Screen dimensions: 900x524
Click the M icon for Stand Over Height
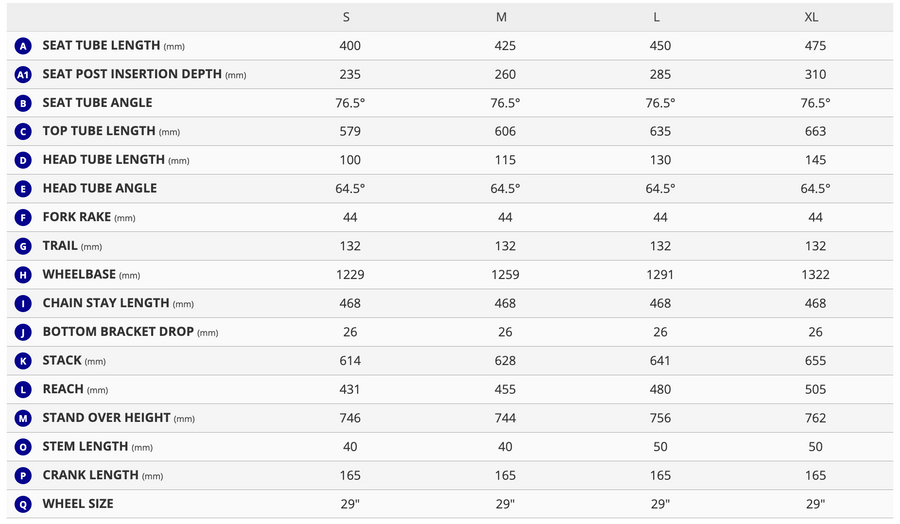tap(23, 418)
